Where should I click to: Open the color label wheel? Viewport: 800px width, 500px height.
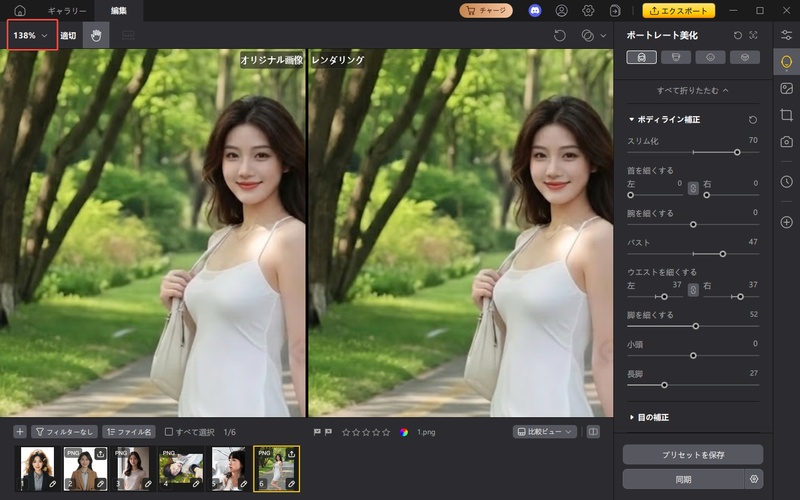(404, 432)
